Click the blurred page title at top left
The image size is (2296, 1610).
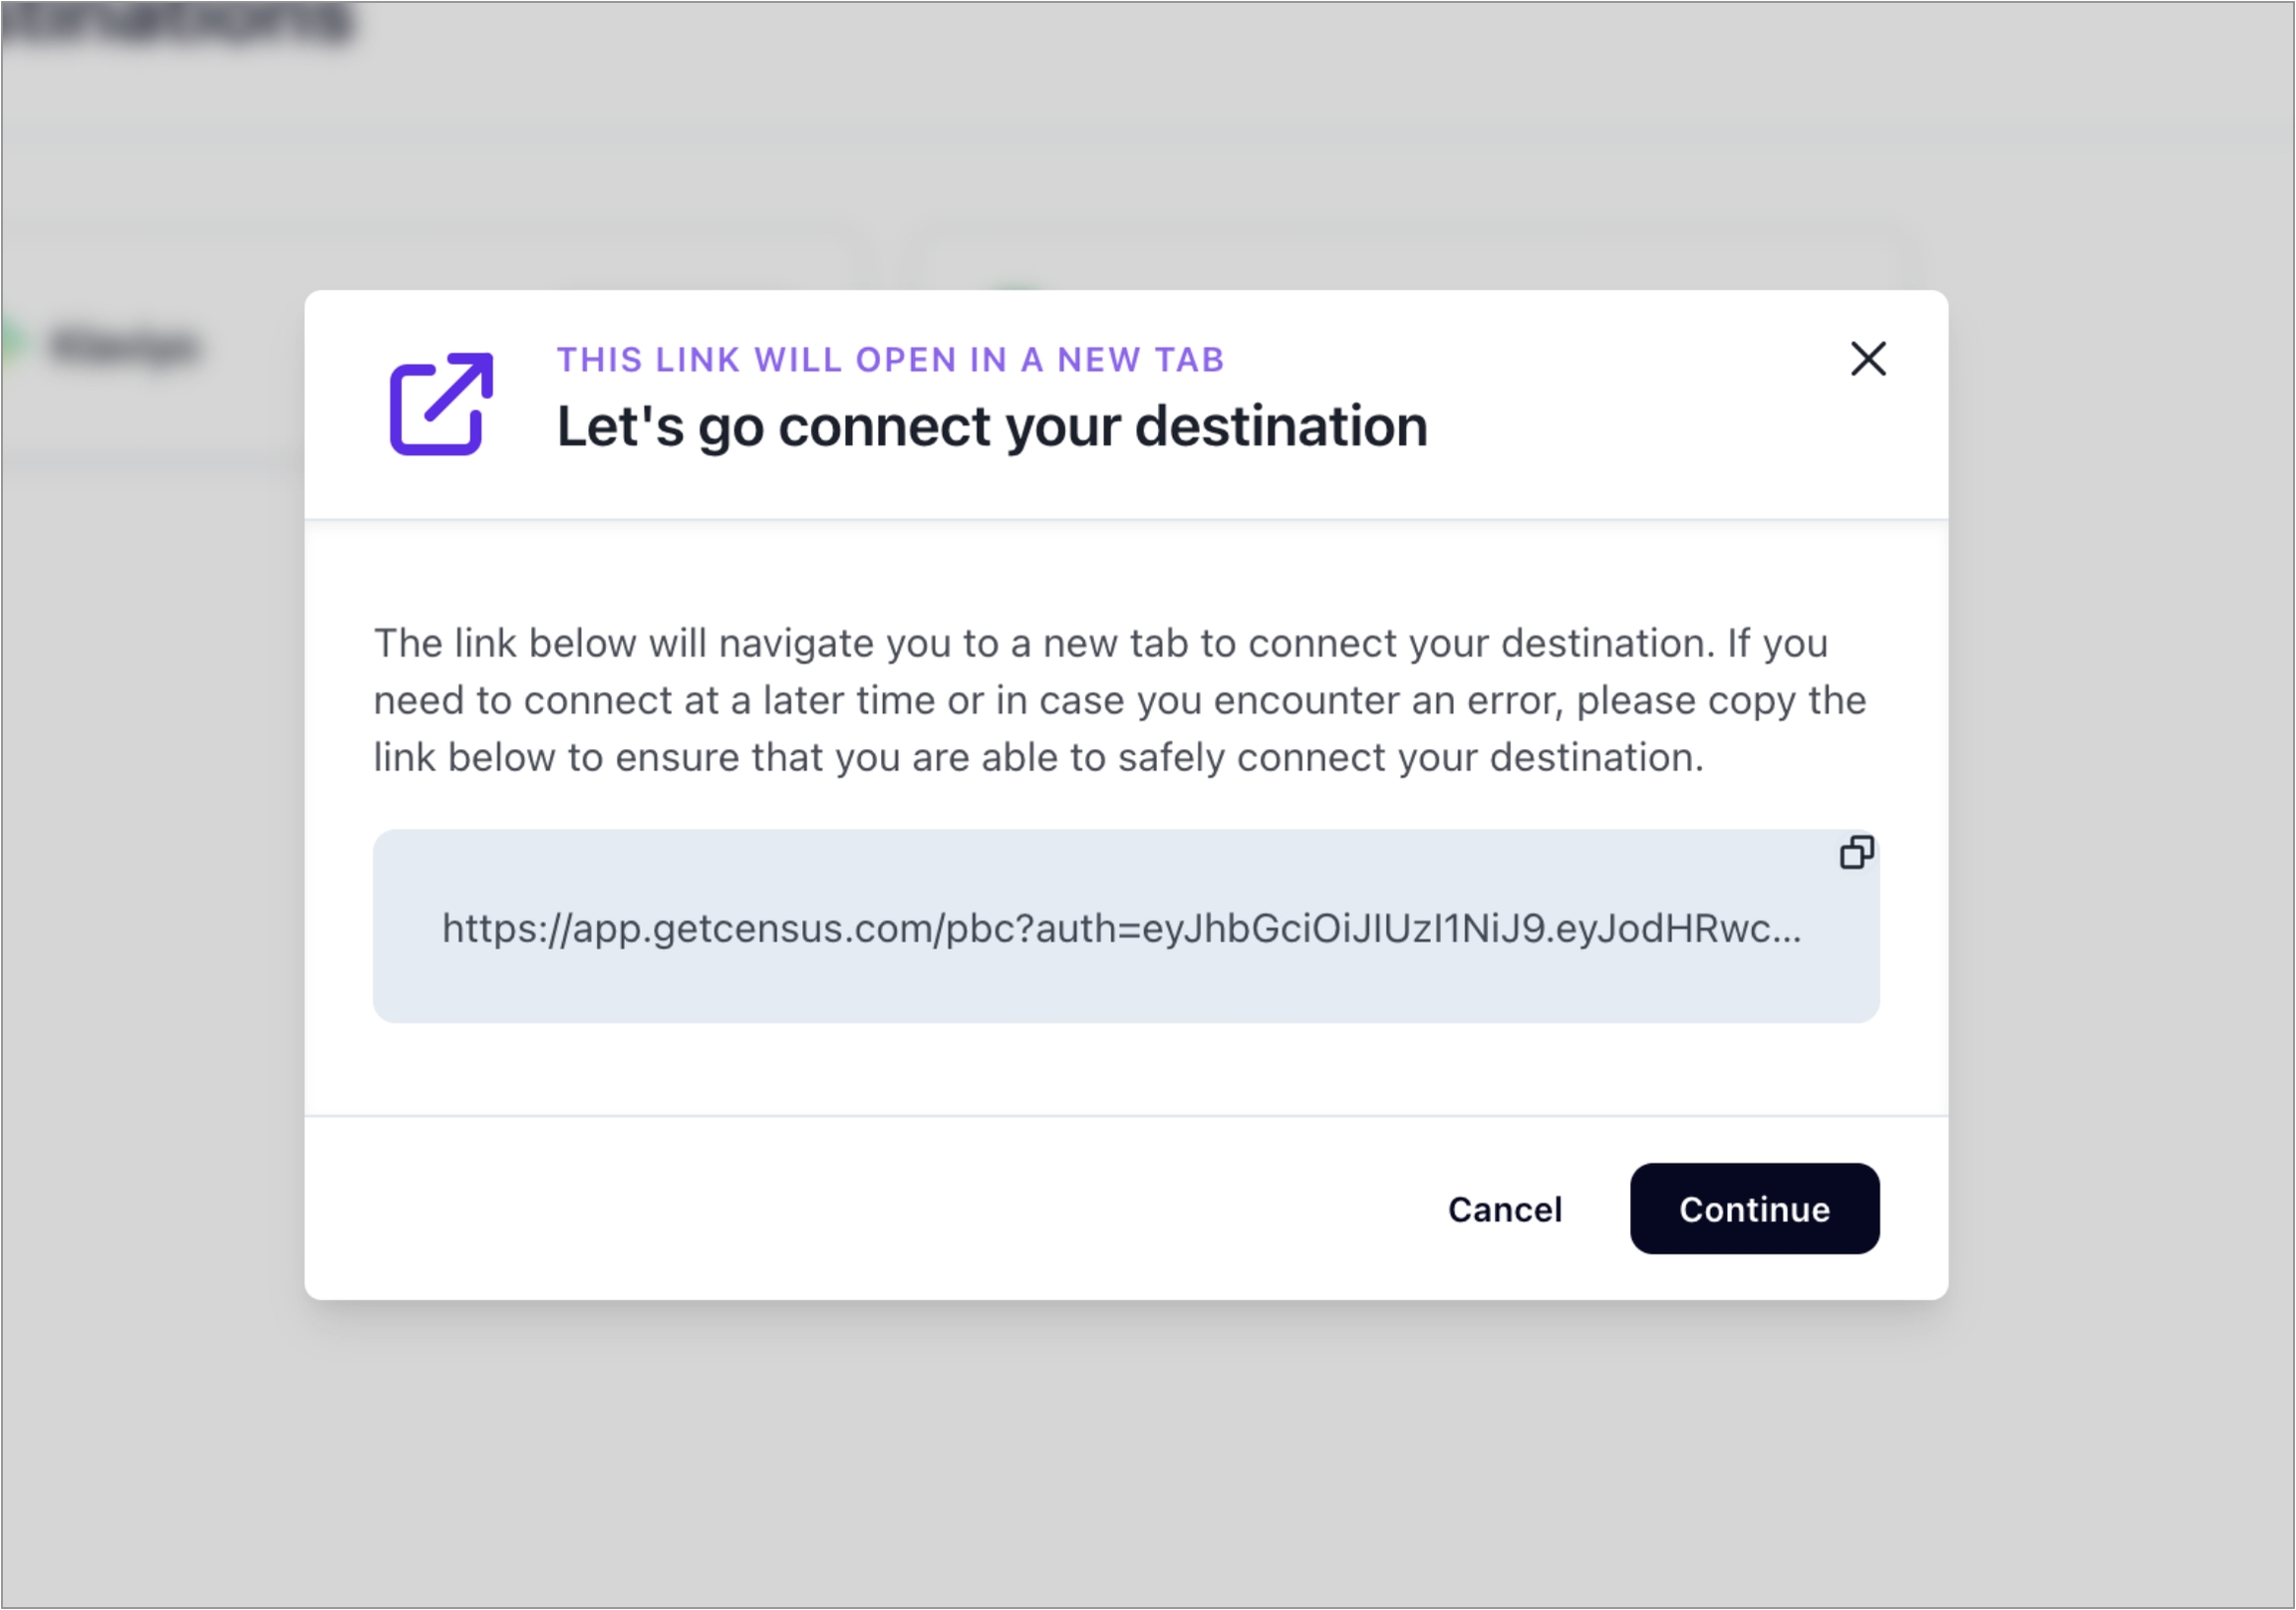[175, 22]
